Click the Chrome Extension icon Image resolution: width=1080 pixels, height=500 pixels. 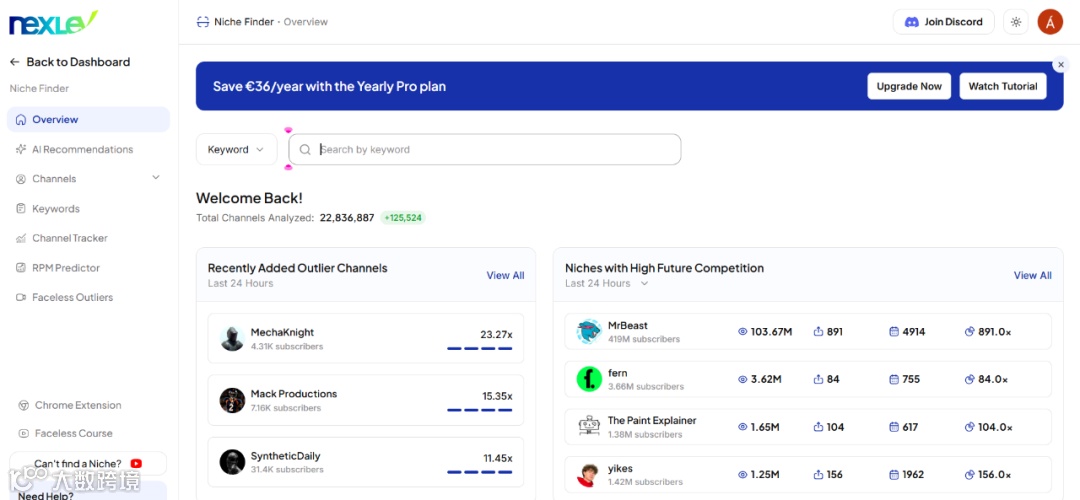[23, 406]
